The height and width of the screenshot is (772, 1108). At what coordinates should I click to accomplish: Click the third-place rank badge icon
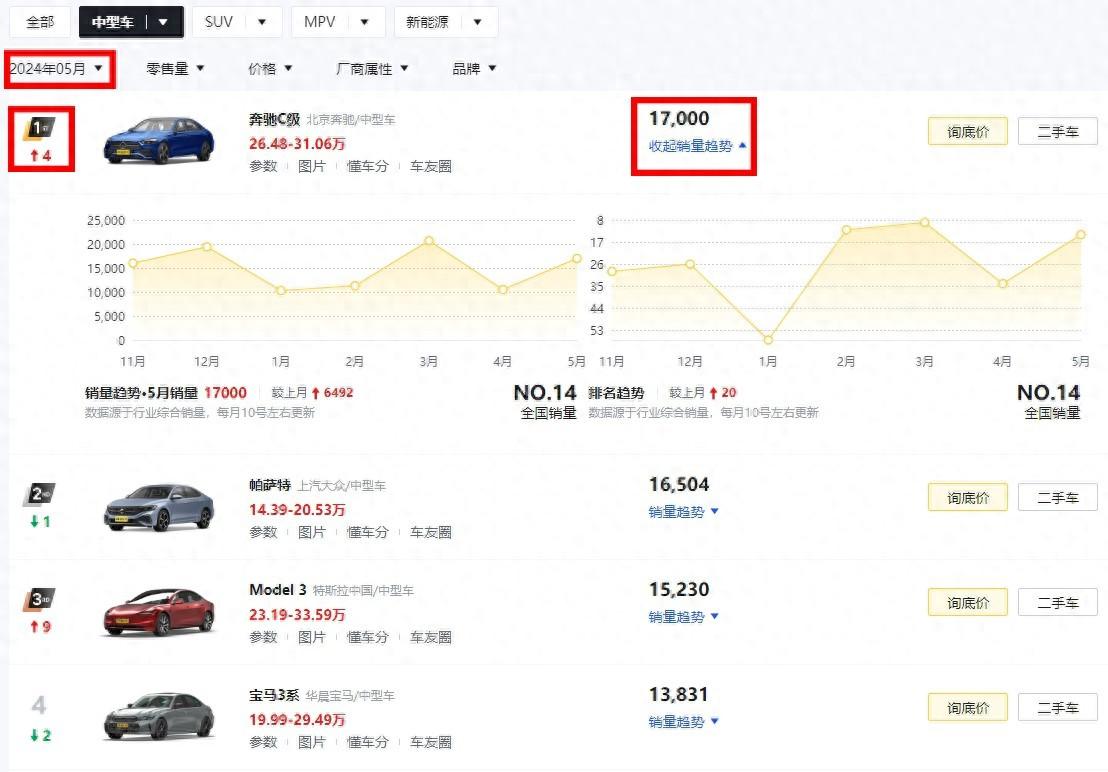[x=40, y=599]
